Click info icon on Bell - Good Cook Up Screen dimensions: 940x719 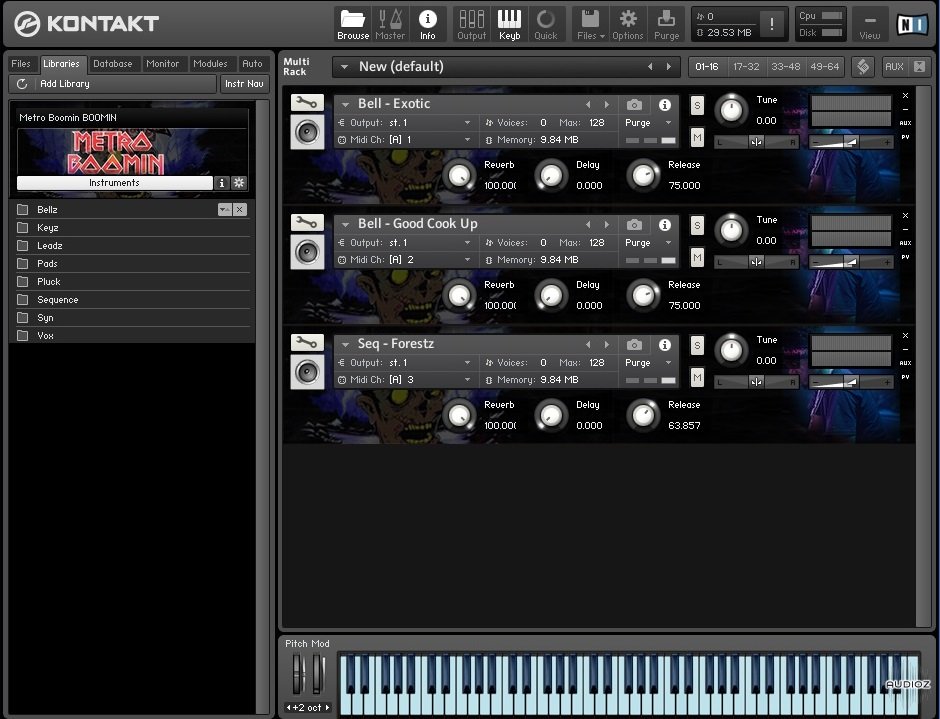coord(664,224)
